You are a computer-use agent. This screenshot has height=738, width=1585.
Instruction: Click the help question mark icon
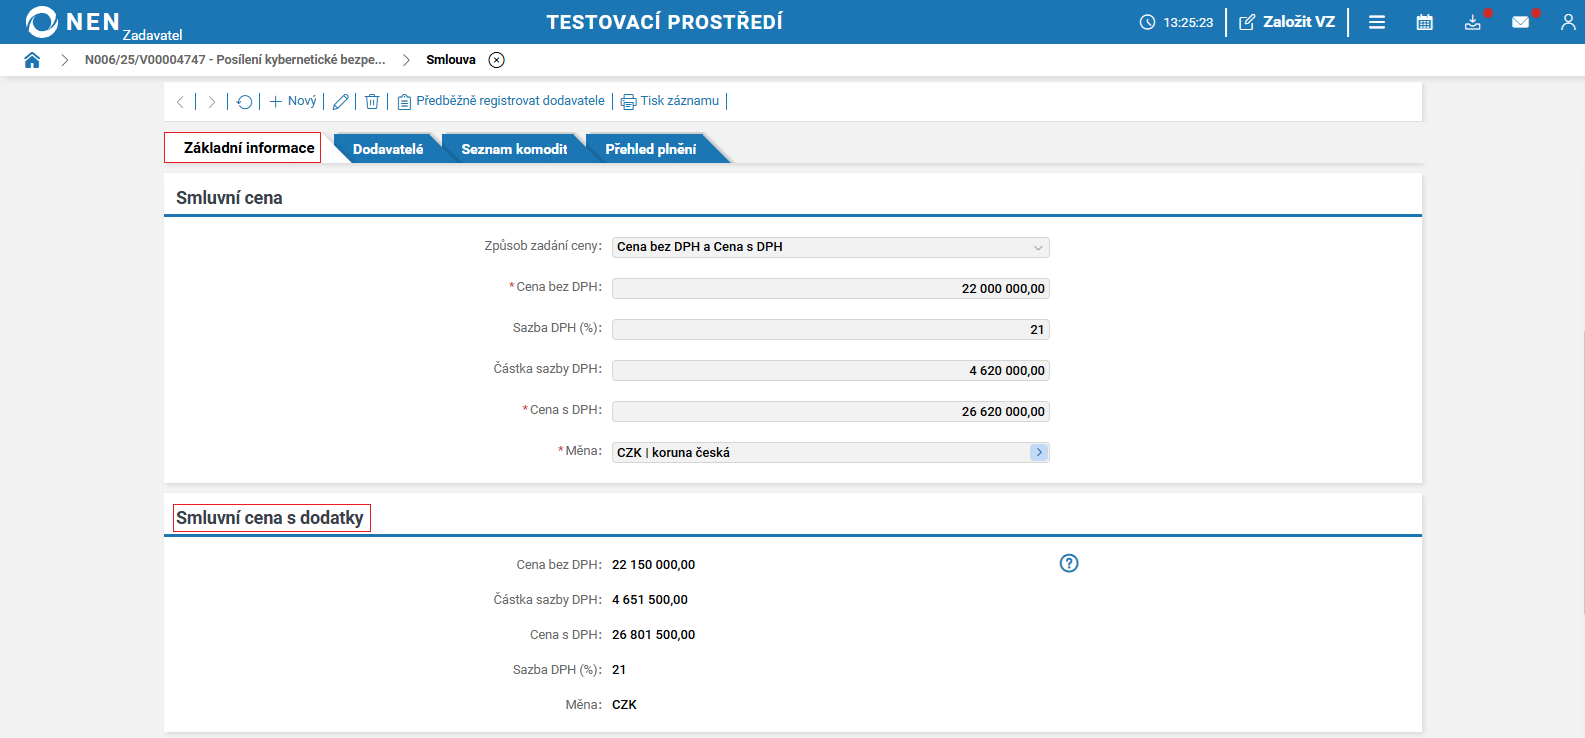pyautogui.click(x=1069, y=563)
